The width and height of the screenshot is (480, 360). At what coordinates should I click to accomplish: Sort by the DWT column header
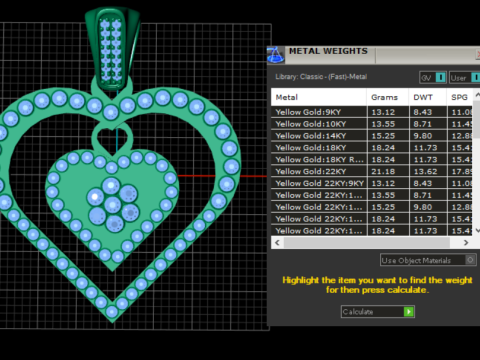(x=428, y=97)
